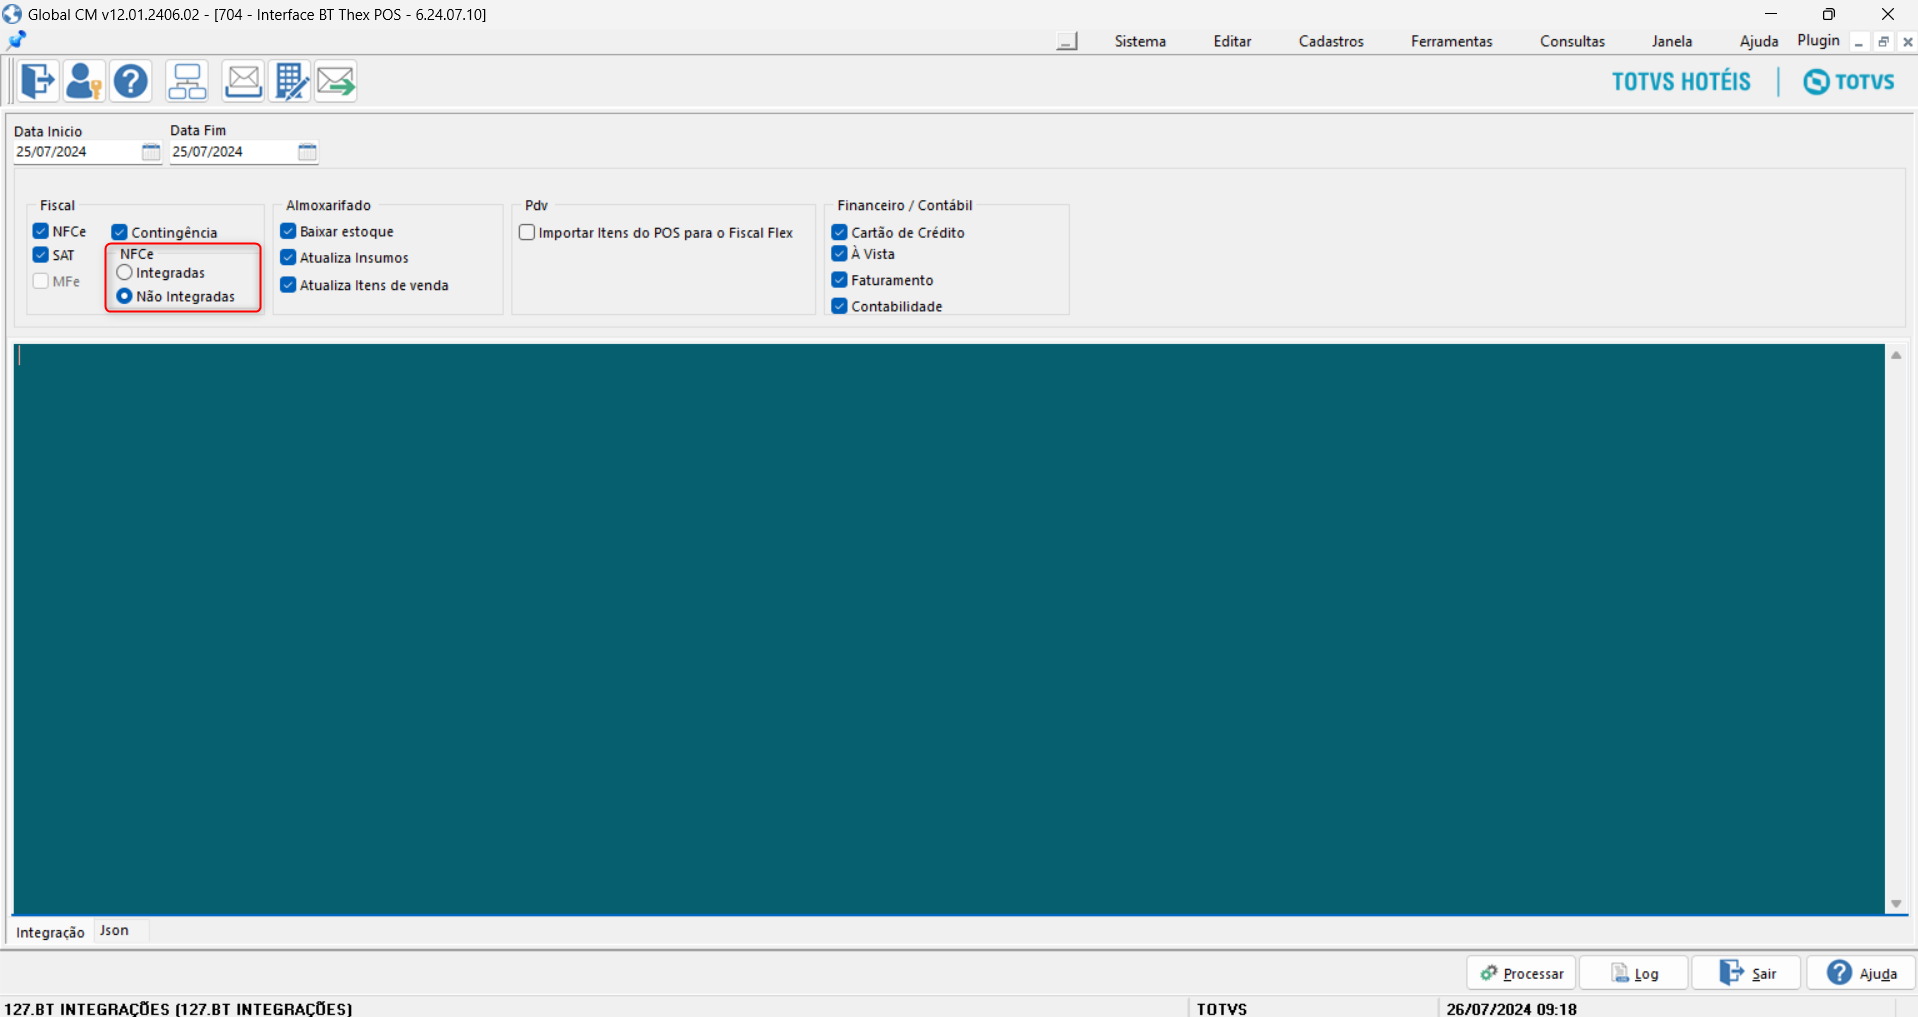Open the building-with-pencil edit icon

coord(291,81)
